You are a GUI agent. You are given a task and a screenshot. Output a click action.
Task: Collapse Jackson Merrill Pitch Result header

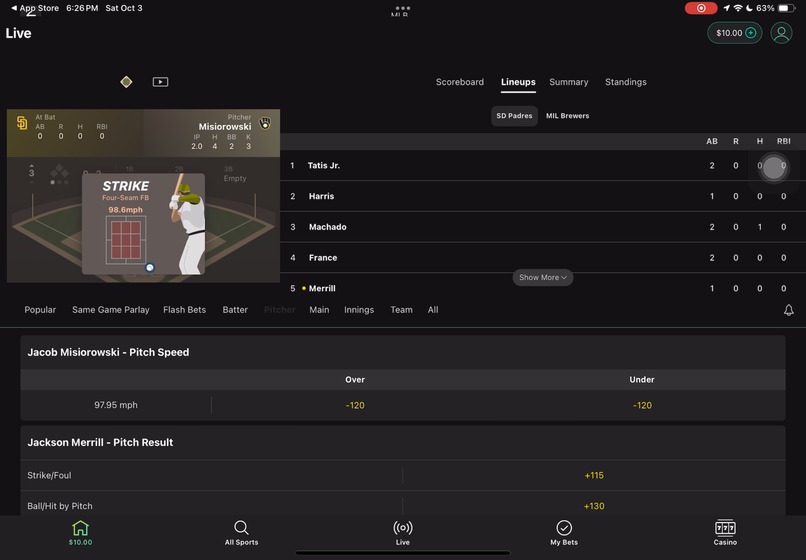coord(403,442)
